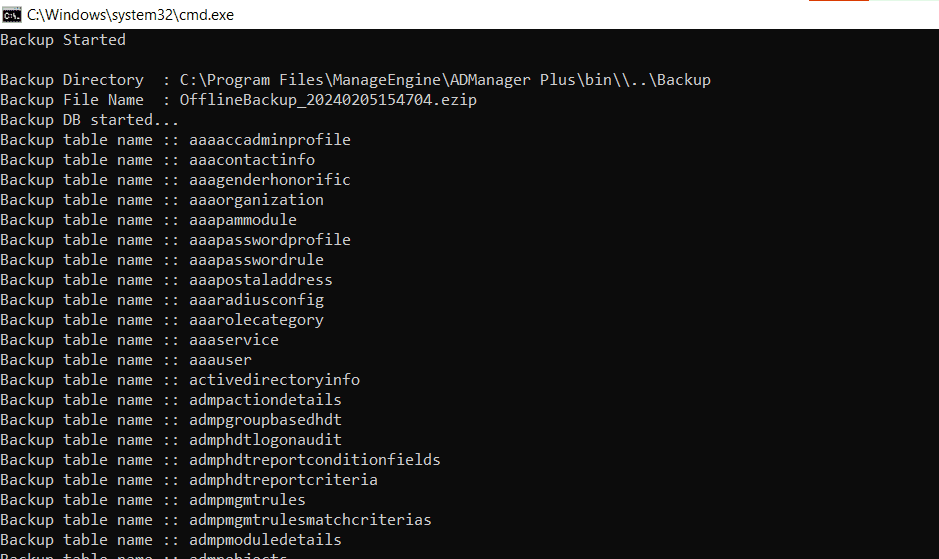Click the admpmgmtrulesmatchcriterias table name

pos(310,520)
